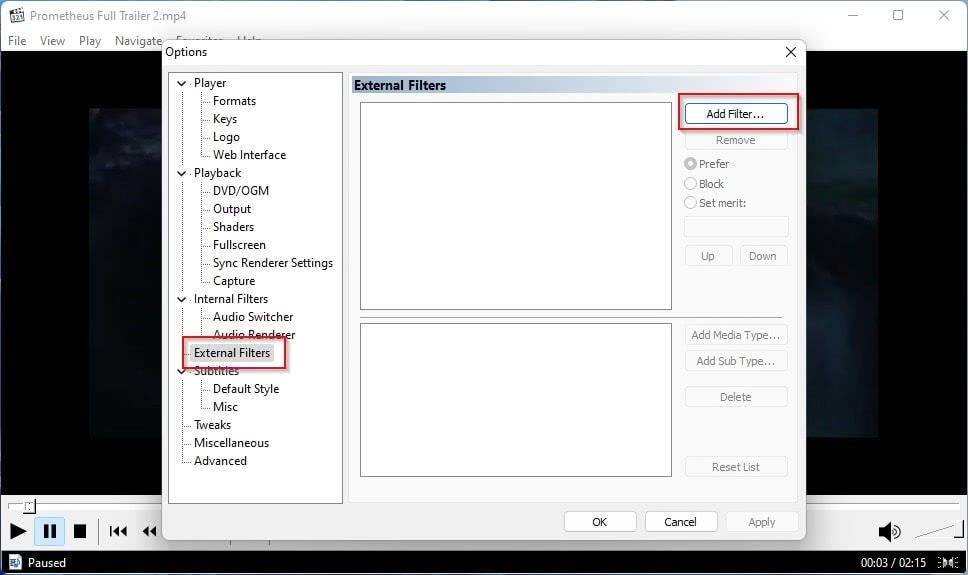Click Add Media Type button
The image size is (968, 575).
pos(736,335)
